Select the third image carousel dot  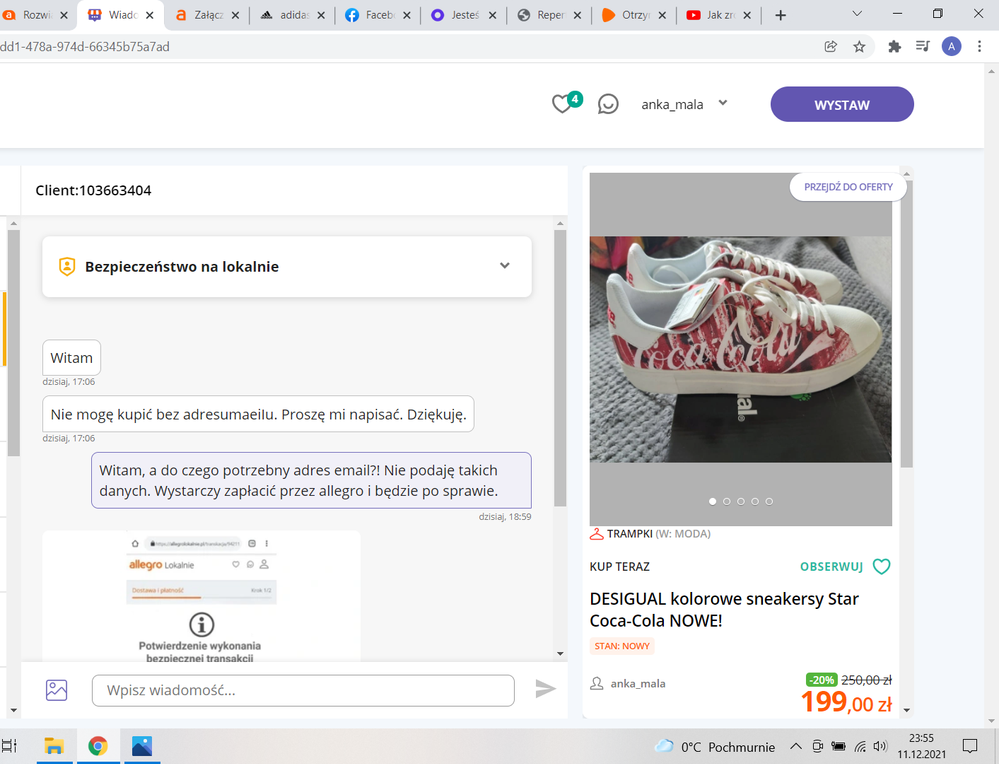(740, 501)
